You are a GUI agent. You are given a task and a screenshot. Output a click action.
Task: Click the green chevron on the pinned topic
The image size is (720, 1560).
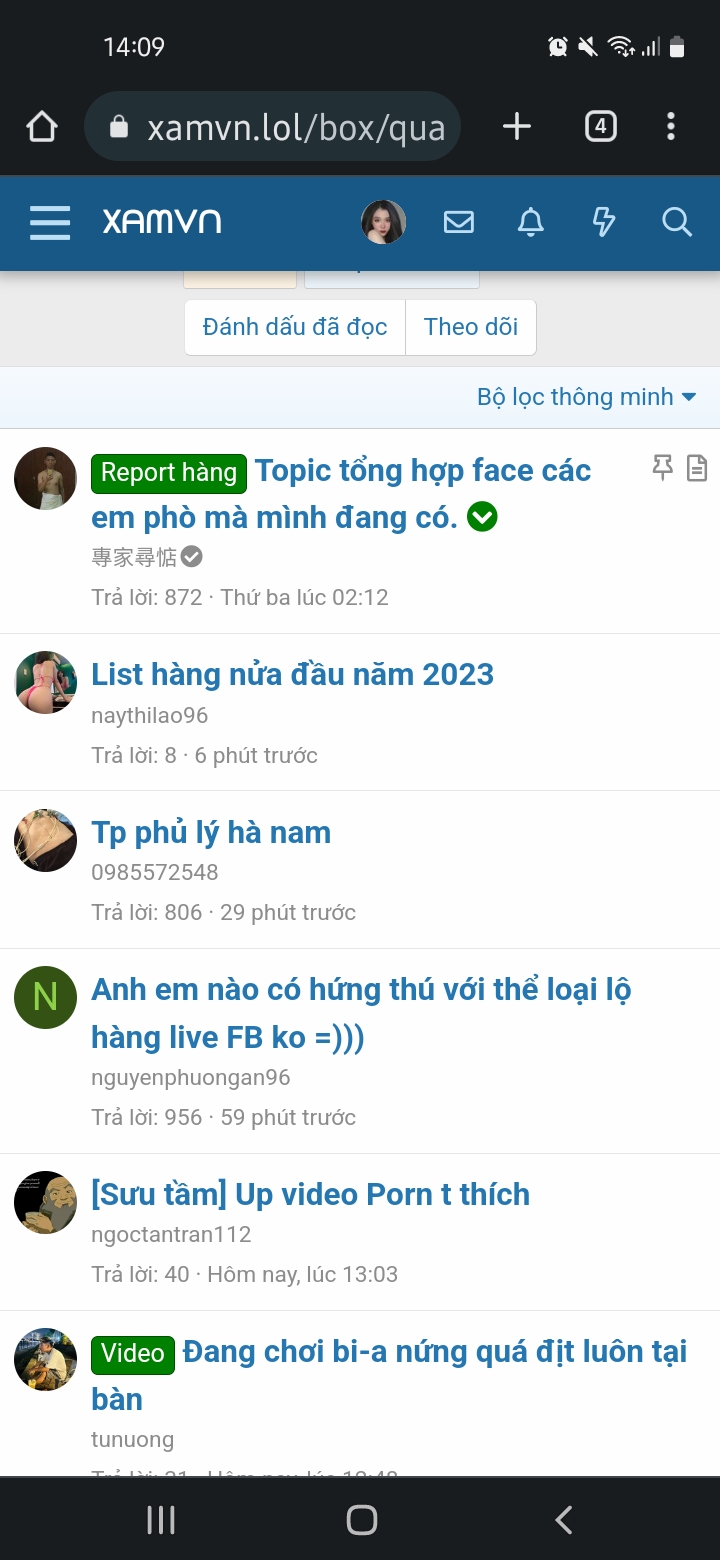coord(482,517)
